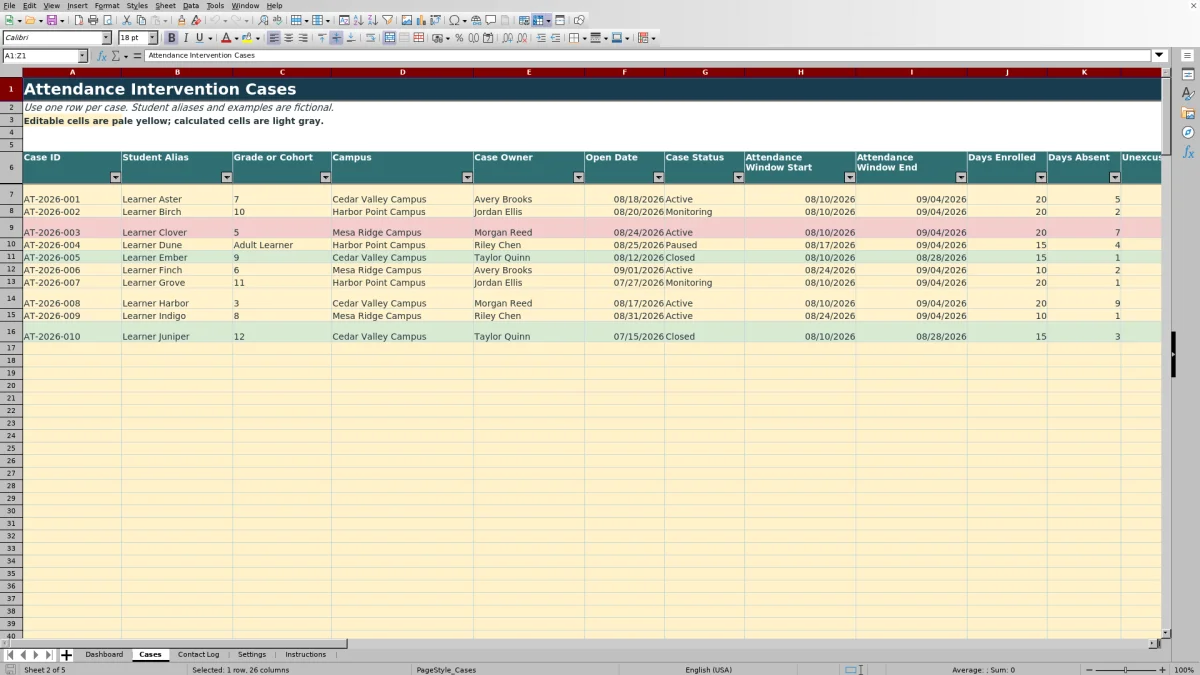Switch to the Contact Log sheet tab
The height and width of the screenshot is (675, 1200).
(x=198, y=655)
